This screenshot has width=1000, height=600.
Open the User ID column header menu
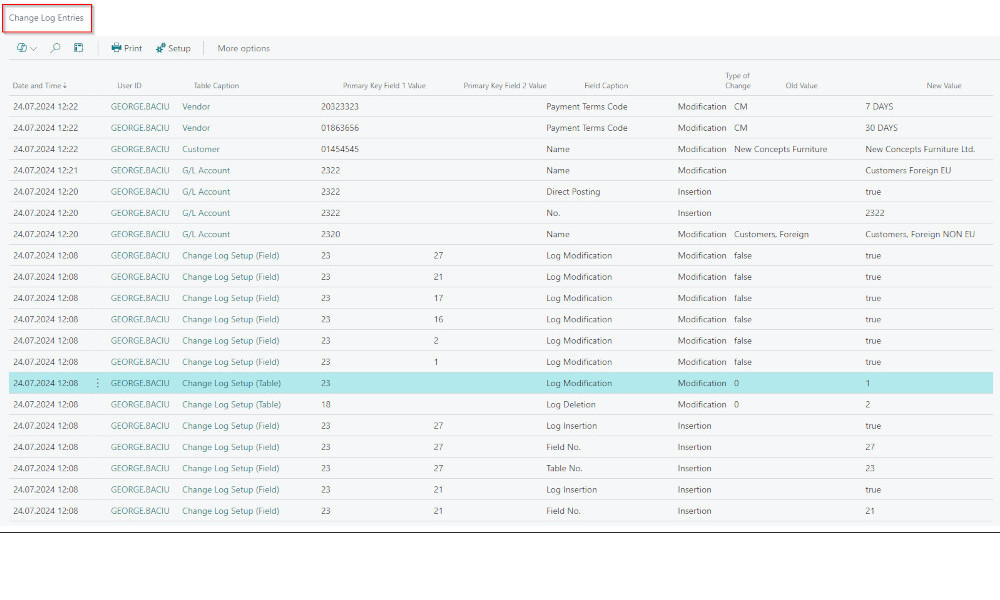pyautogui.click(x=129, y=85)
